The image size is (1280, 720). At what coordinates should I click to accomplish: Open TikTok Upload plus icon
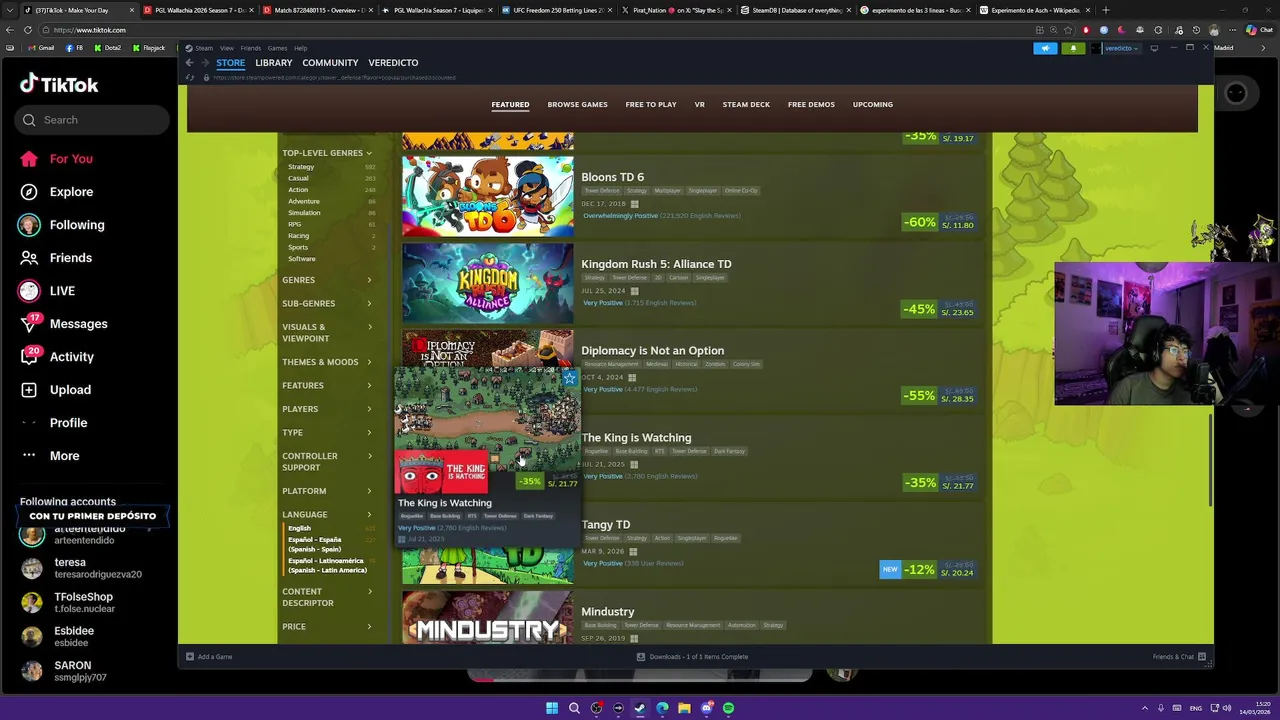coord(29,390)
